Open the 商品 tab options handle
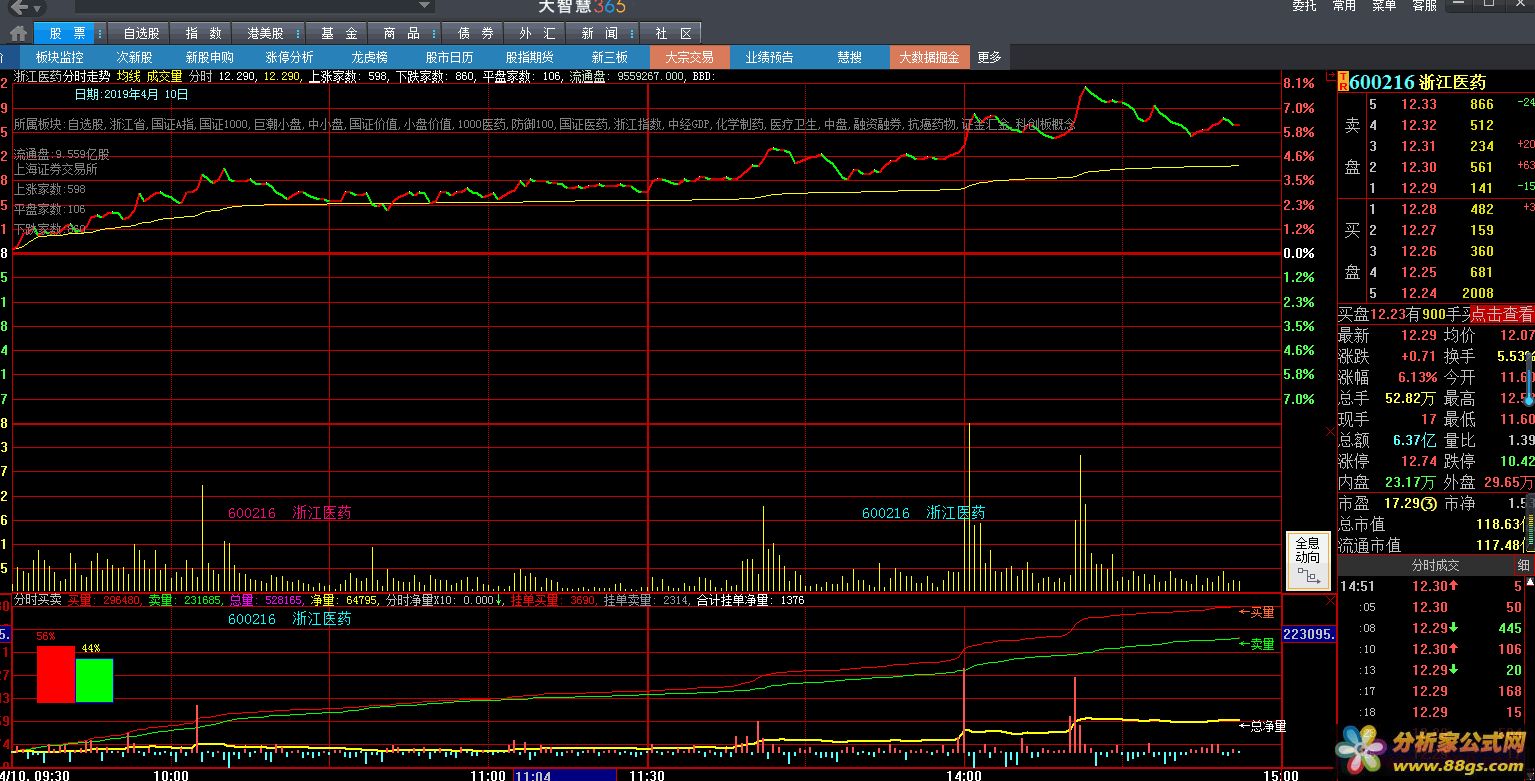Viewport: 1535px width, 781px height. [x=435, y=33]
